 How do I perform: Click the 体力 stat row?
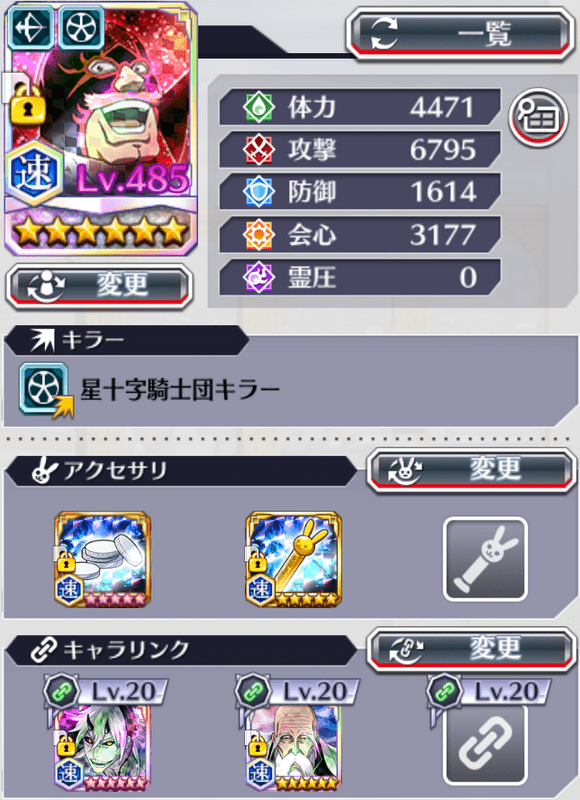(360, 107)
